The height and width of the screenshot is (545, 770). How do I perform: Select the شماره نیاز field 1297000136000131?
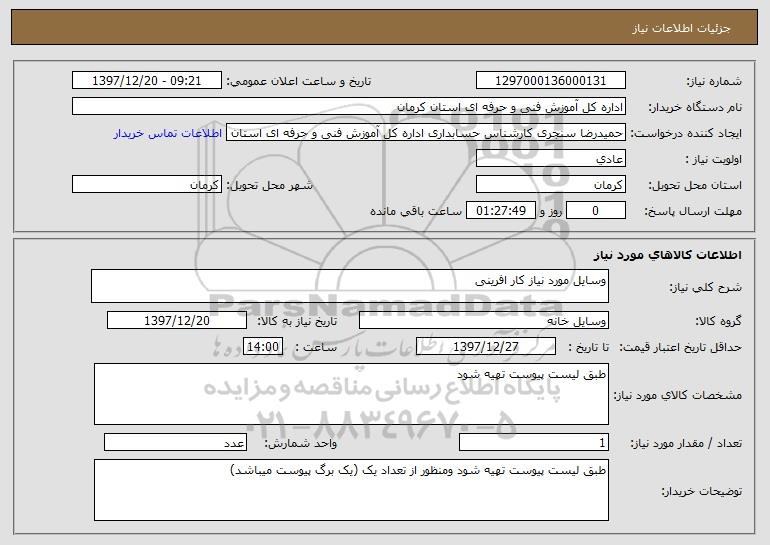pos(550,81)
